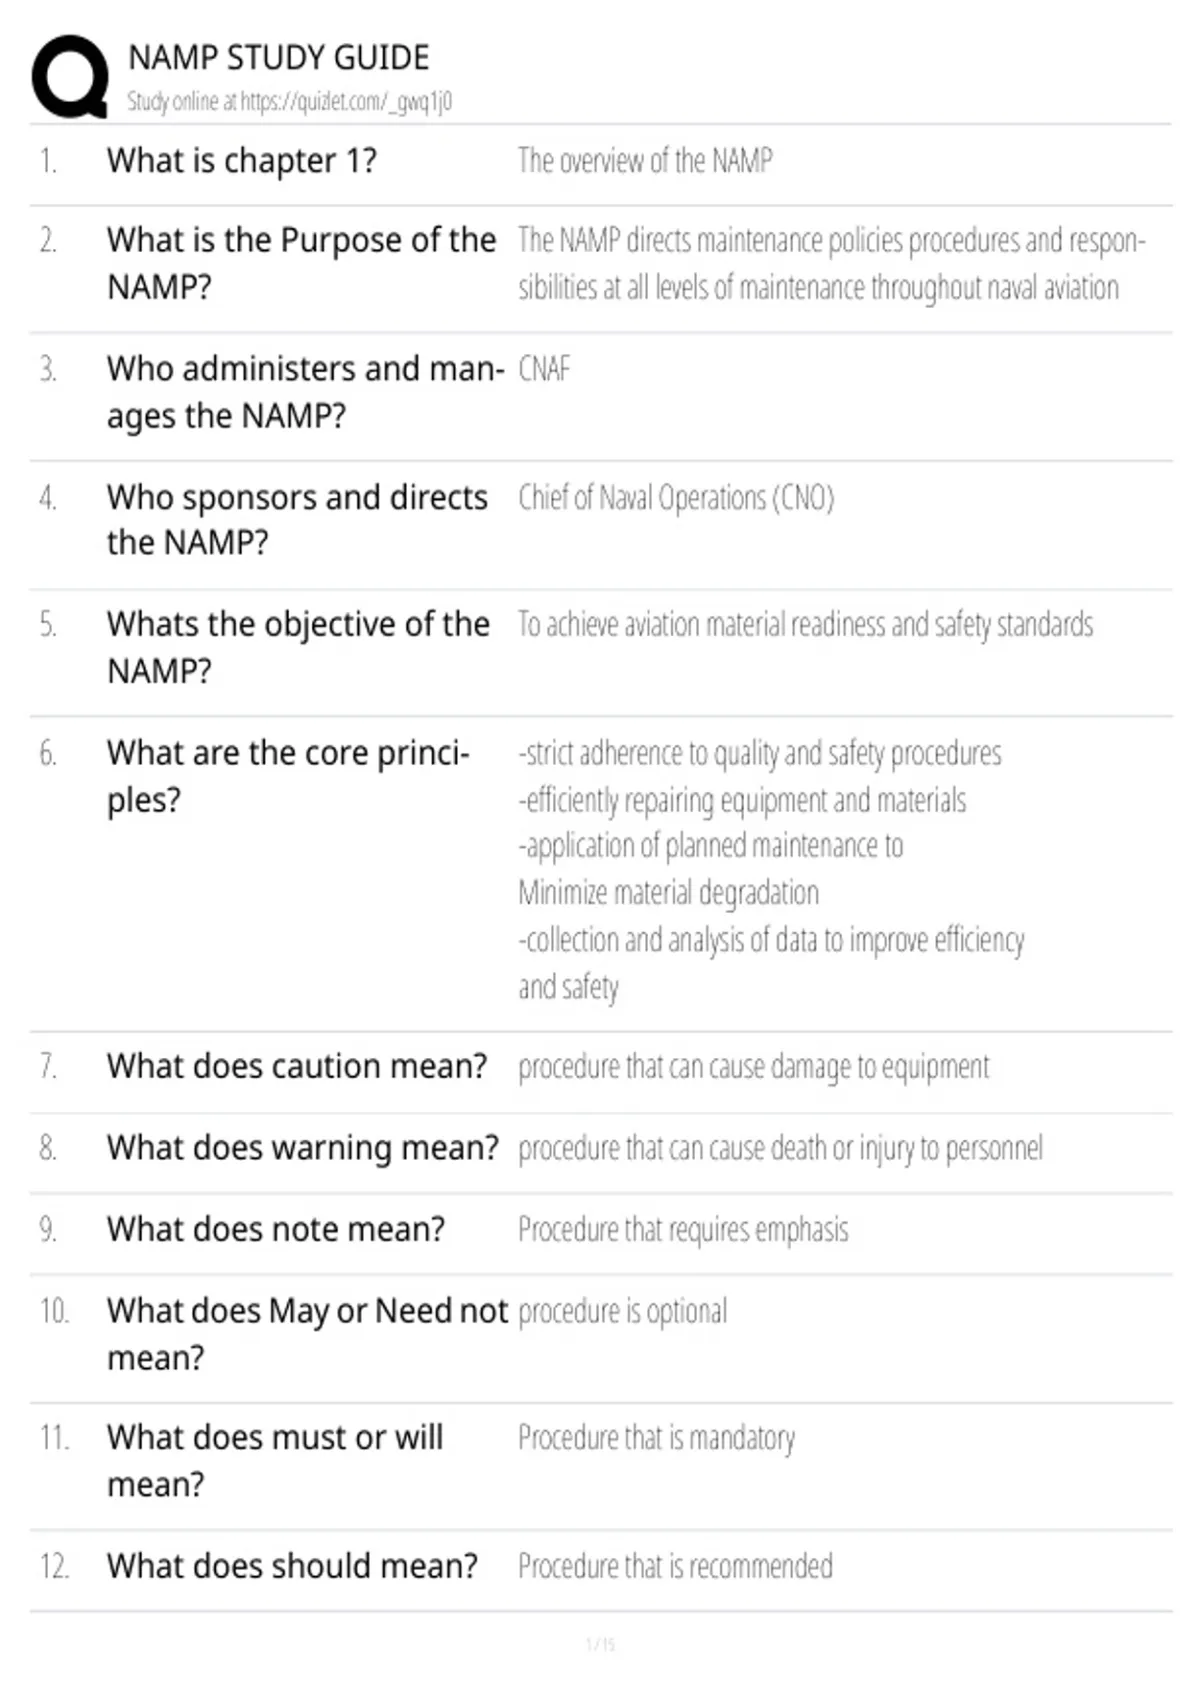This screenshot has height=1700, width=1200.
Task: Click the 'What are the core principles?' question
Action: click(288, 776)
